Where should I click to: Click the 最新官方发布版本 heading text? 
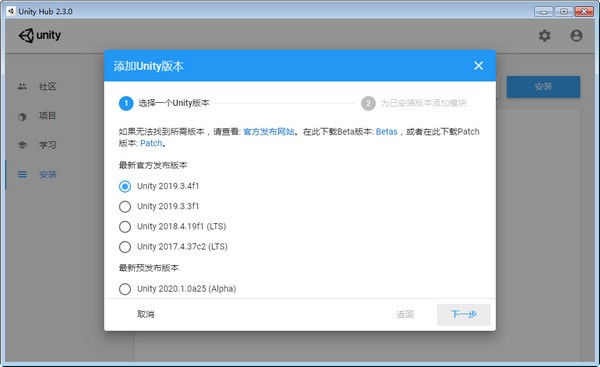pos(153,165)
